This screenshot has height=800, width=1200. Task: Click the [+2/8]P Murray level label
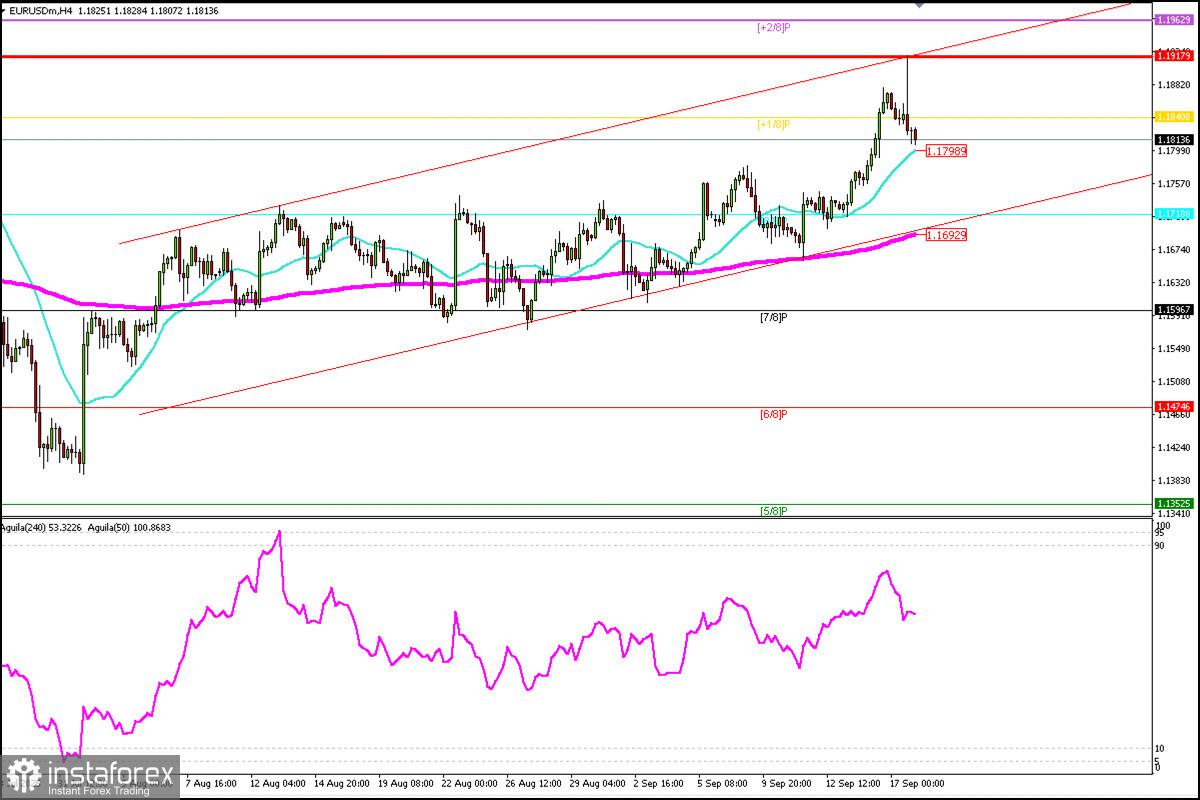(774, 28)
